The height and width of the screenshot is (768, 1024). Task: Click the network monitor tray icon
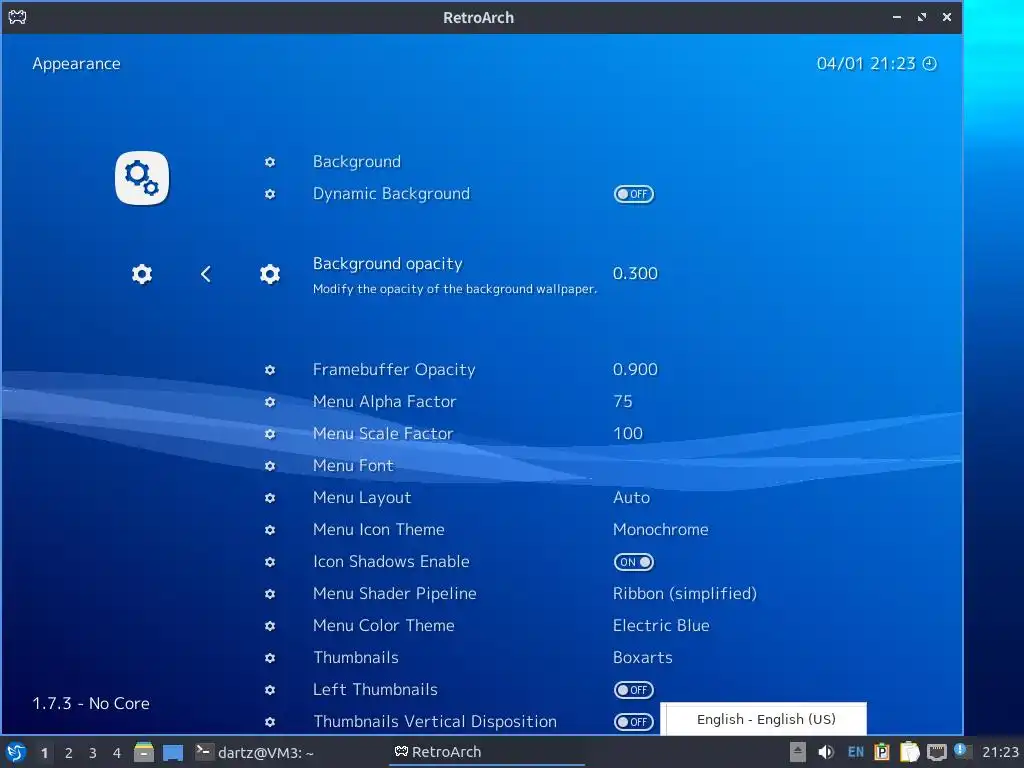937,752
